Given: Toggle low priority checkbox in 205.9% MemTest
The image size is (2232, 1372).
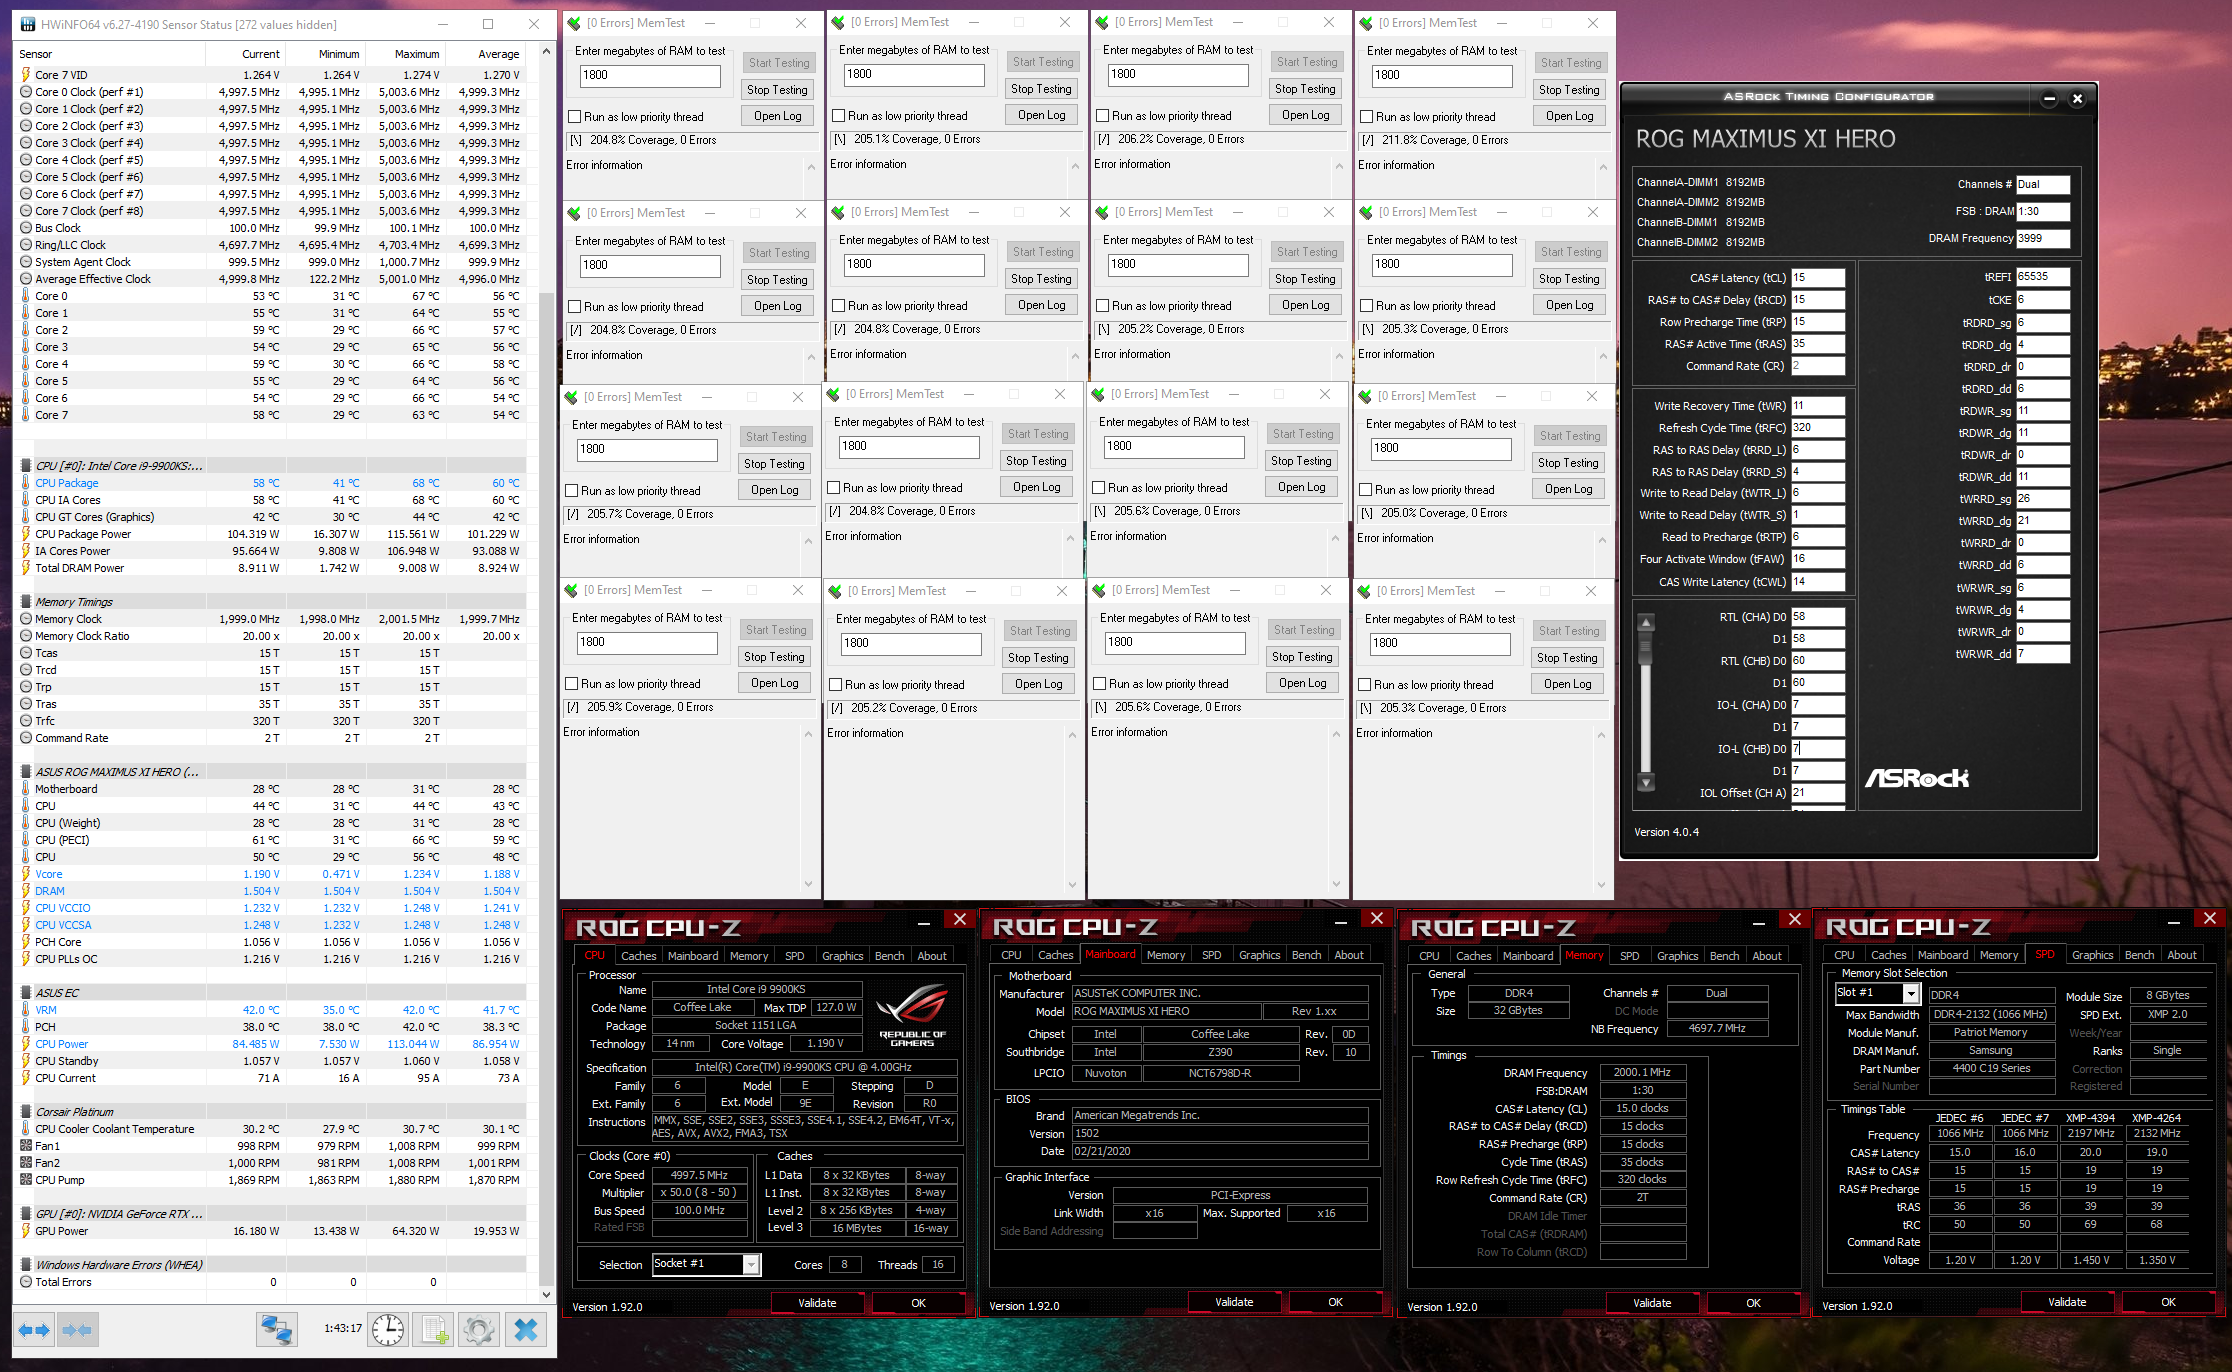Looking at the screenshot, I should 572,684.
